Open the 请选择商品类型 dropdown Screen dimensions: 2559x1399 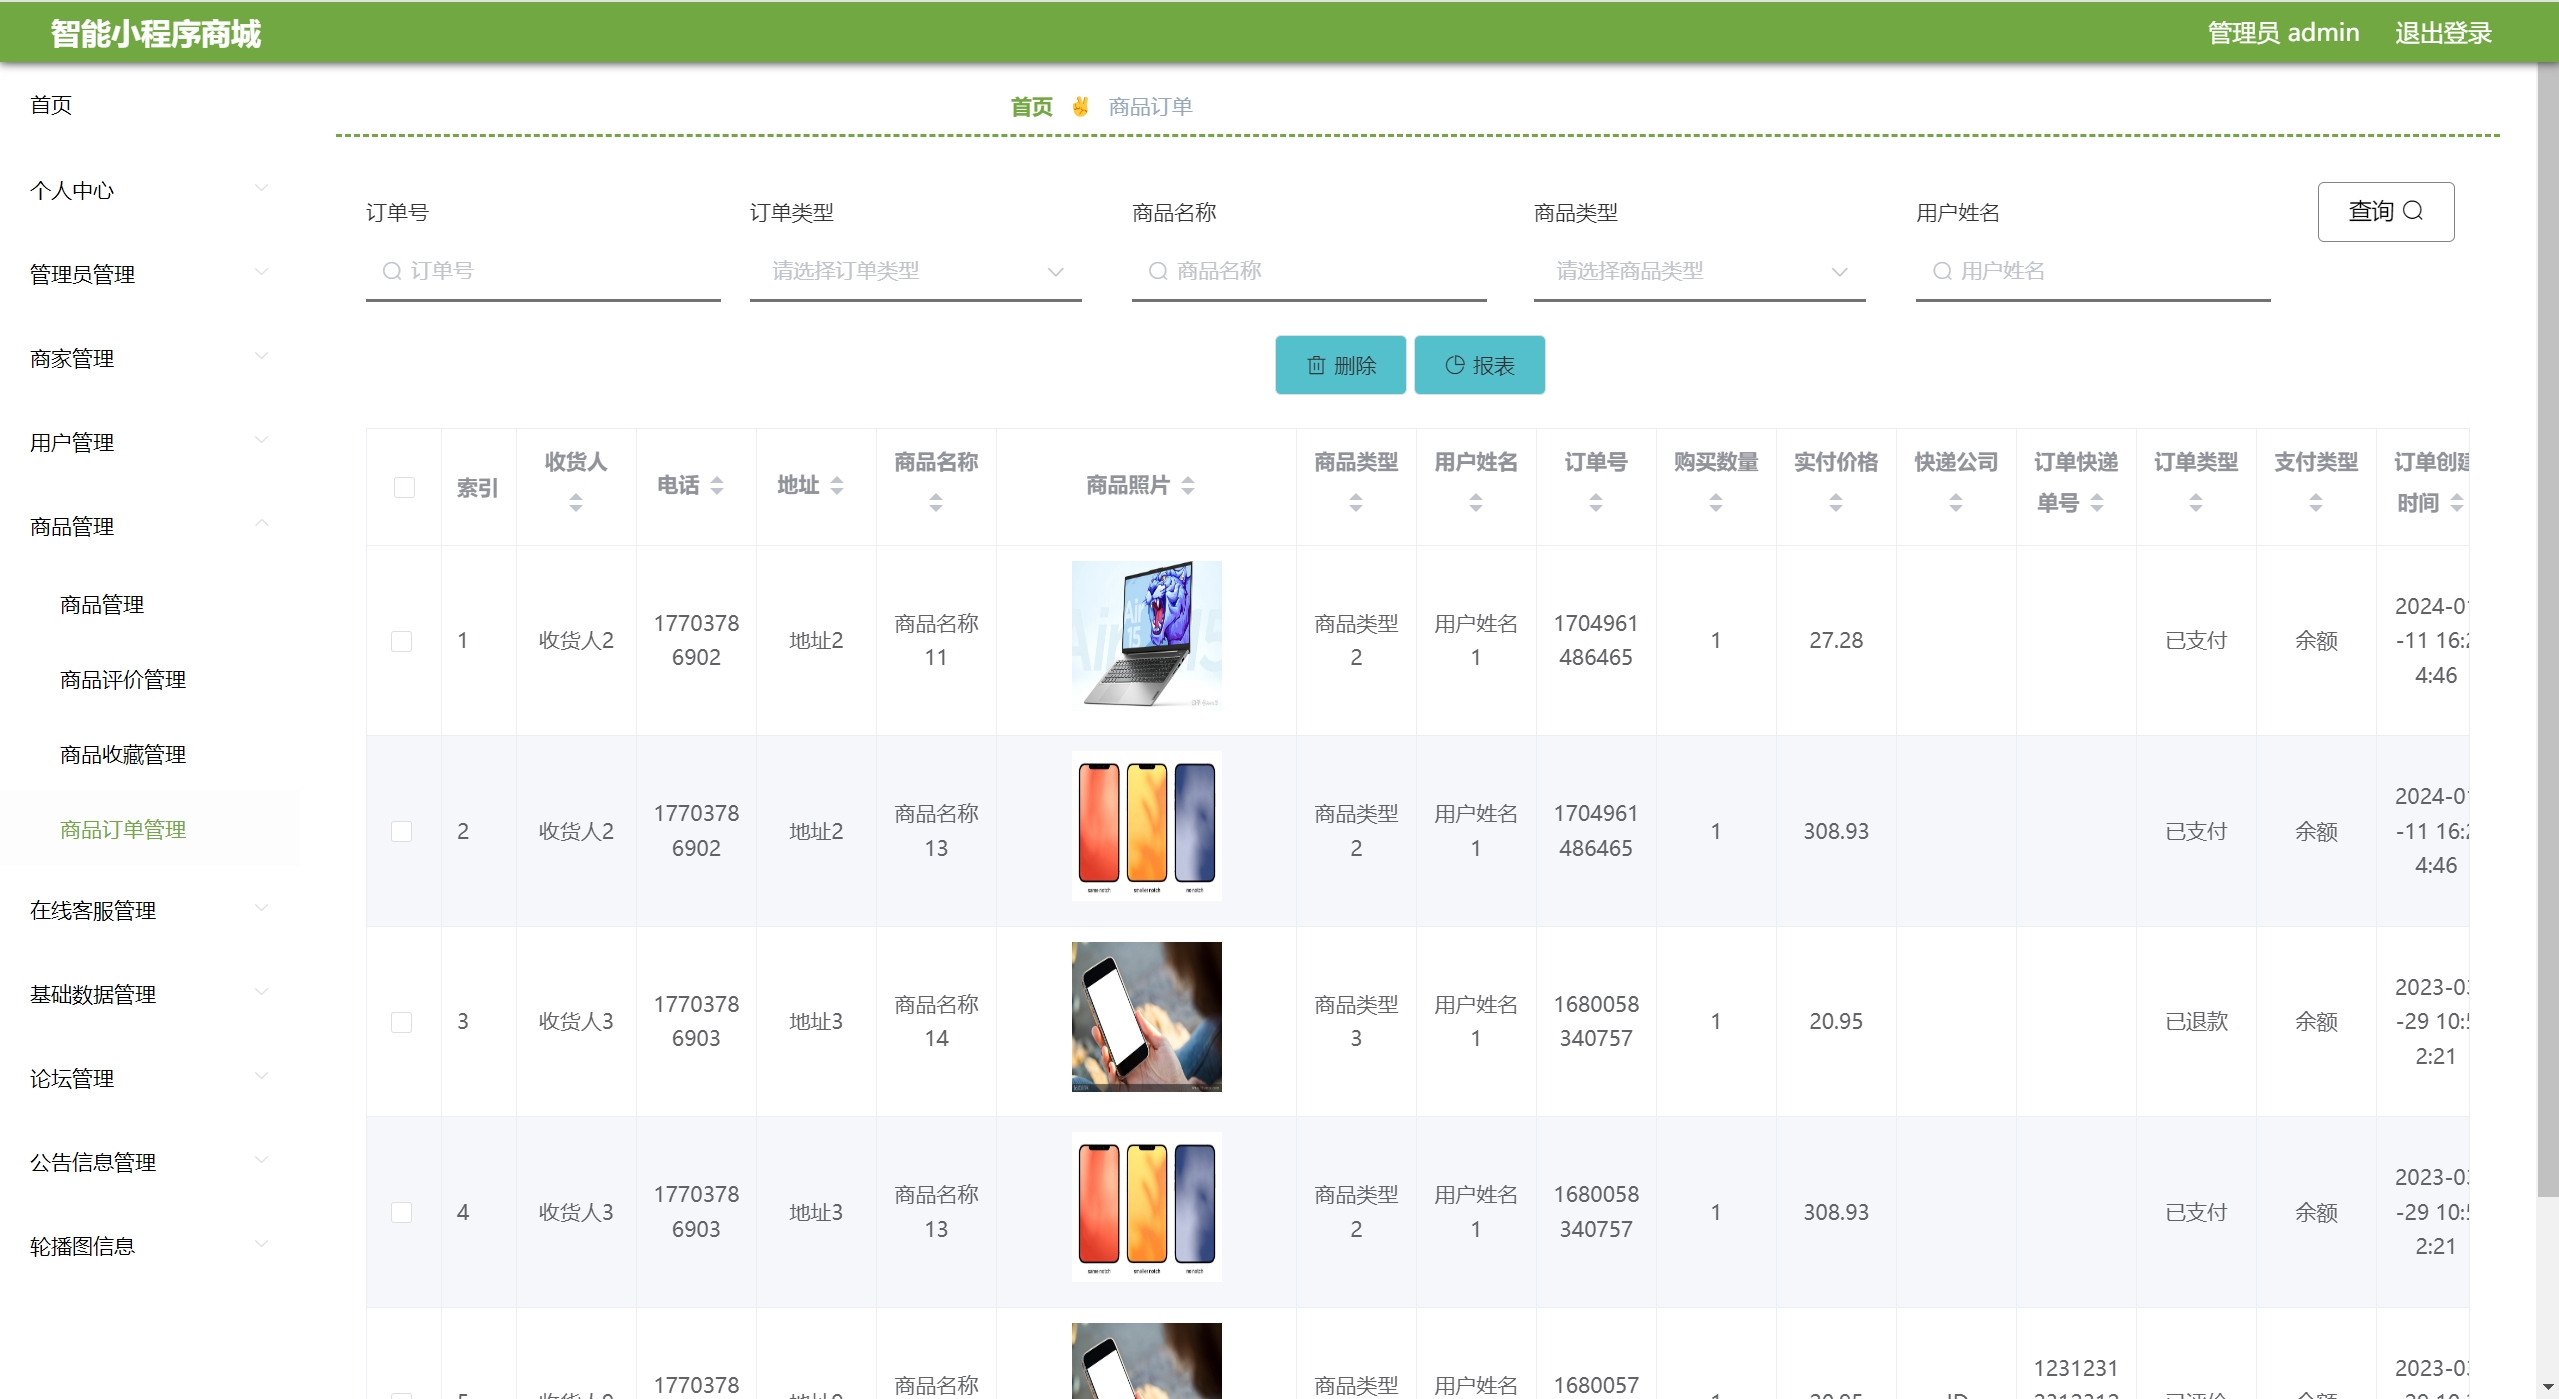tap(1698, 271)
